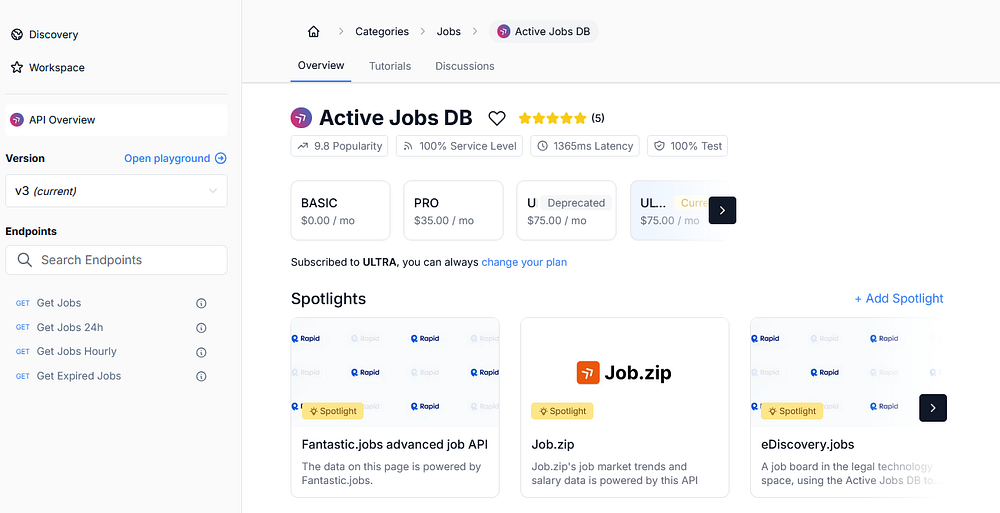Open info icon beside Get Expired Jobs

pyautogui.click(x=201, y=376)
